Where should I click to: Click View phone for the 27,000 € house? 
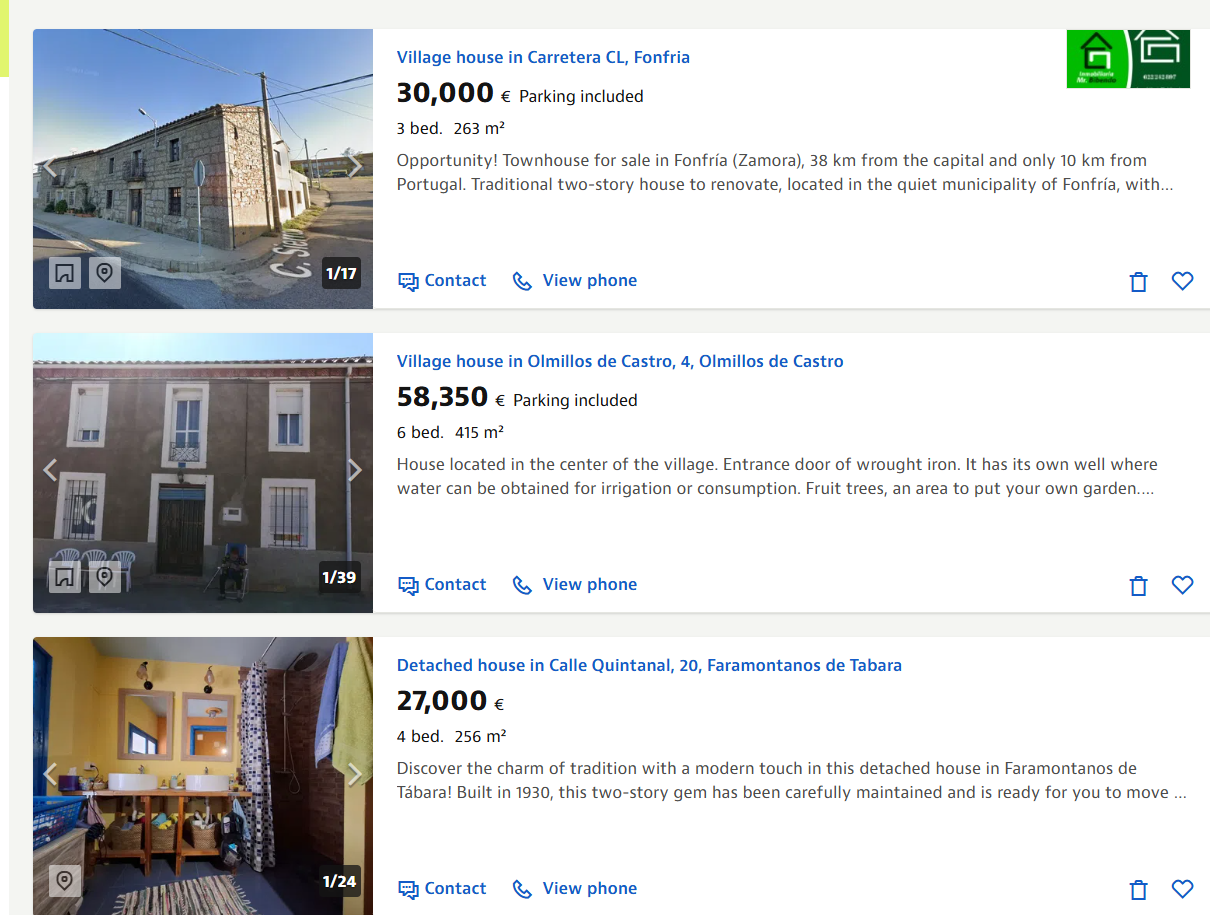pos(575,889)
